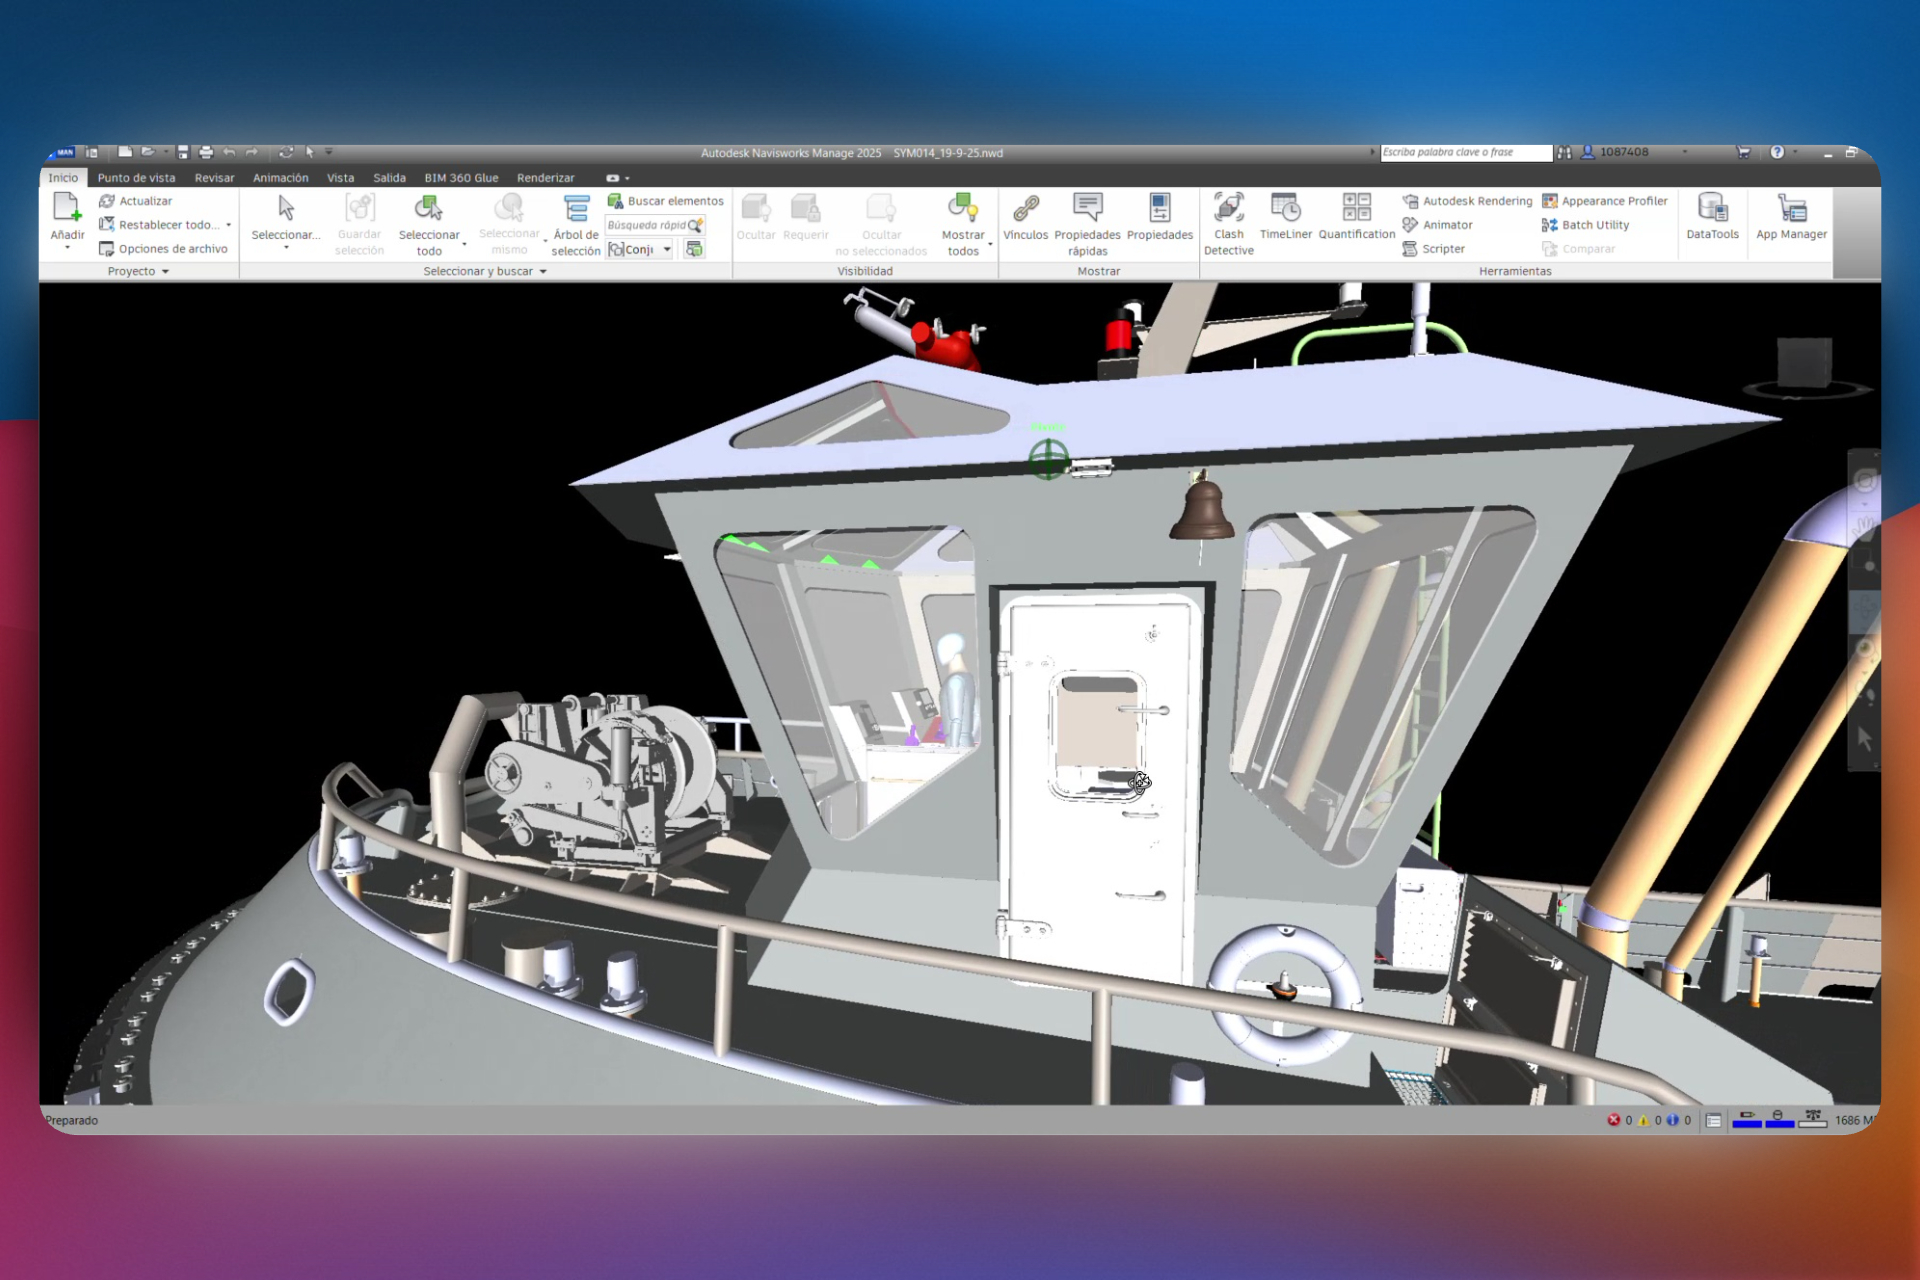Open Buscar elementos search tool
1920x1280 pixels.
pyautogui.click(x=665, y=201)
